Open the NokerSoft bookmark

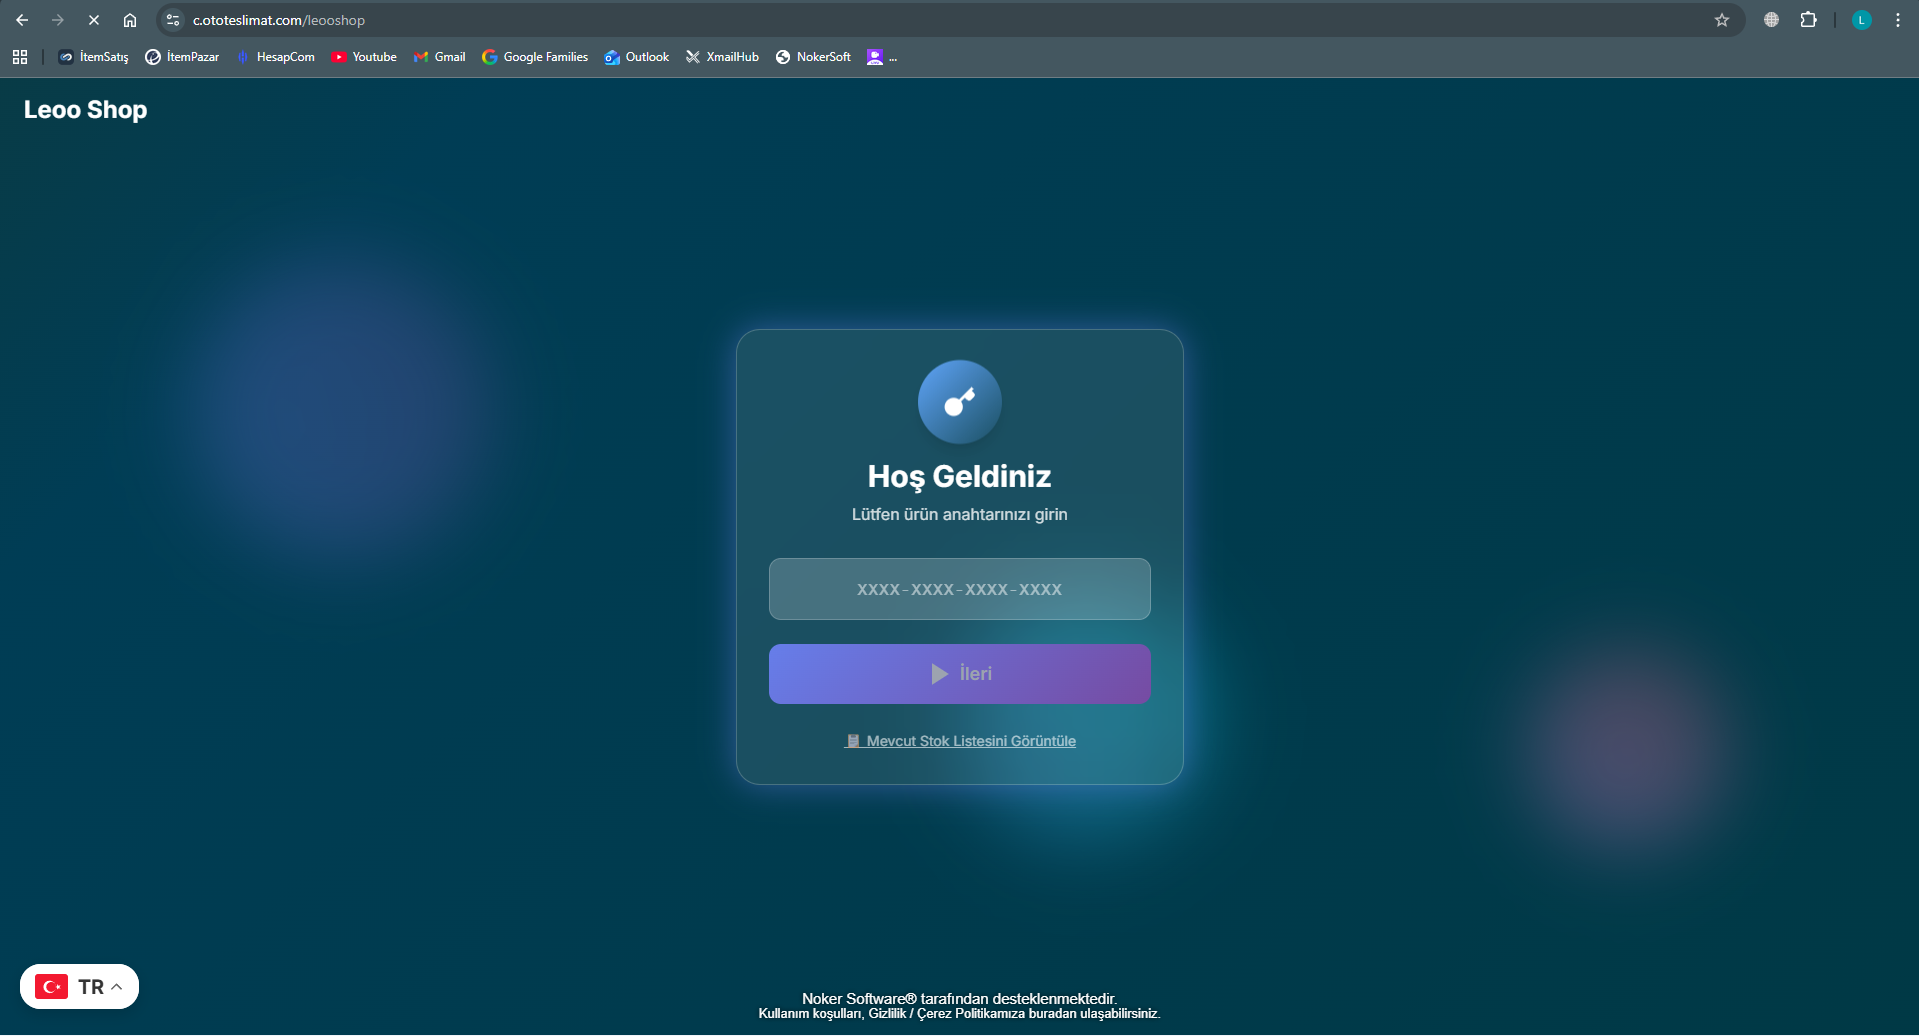[813, 57]
